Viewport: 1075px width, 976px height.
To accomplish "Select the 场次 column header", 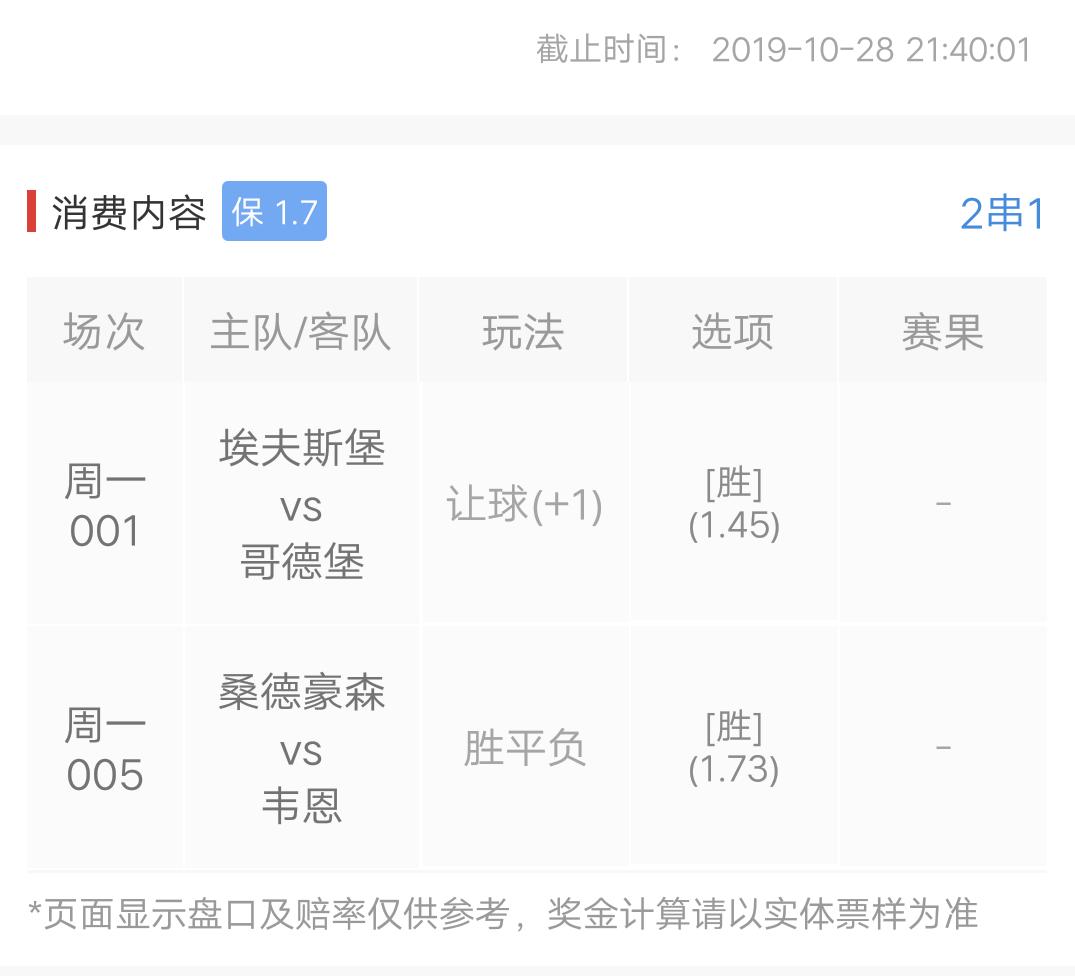I will point(104,330).
